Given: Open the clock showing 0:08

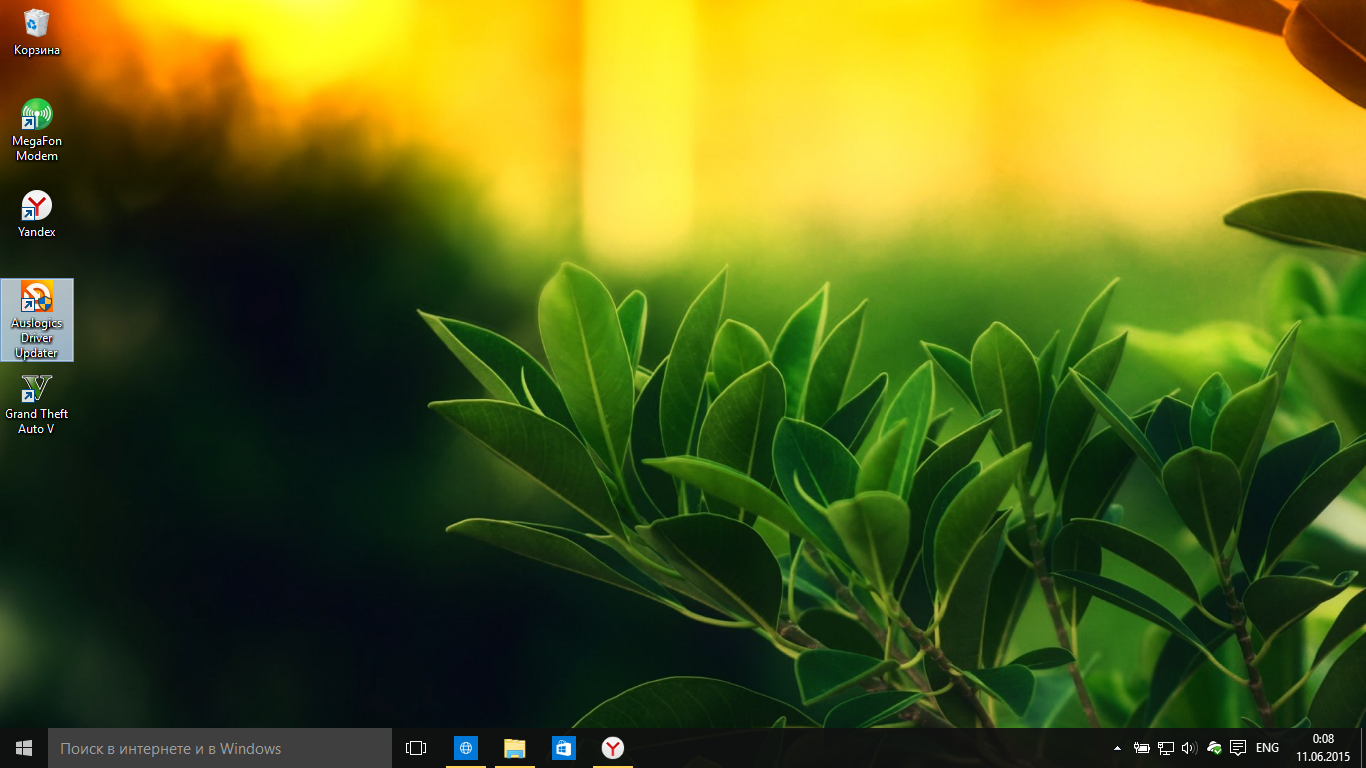Looking at the screenshot, I should 1323,748.
